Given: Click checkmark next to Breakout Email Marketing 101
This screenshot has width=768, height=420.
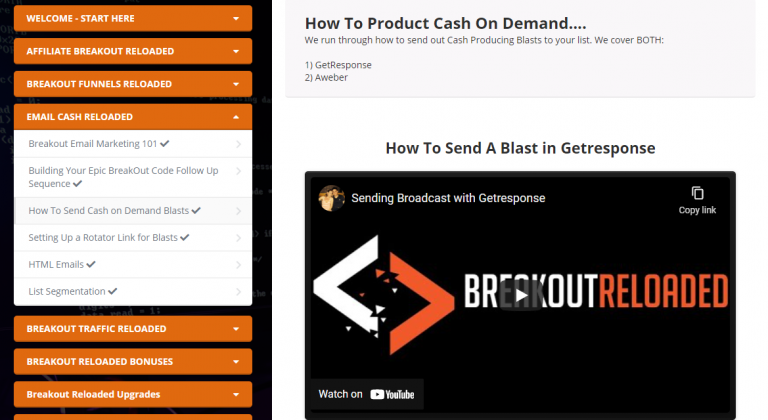Looking at the screenshot, I should click(x=165, y=144).
